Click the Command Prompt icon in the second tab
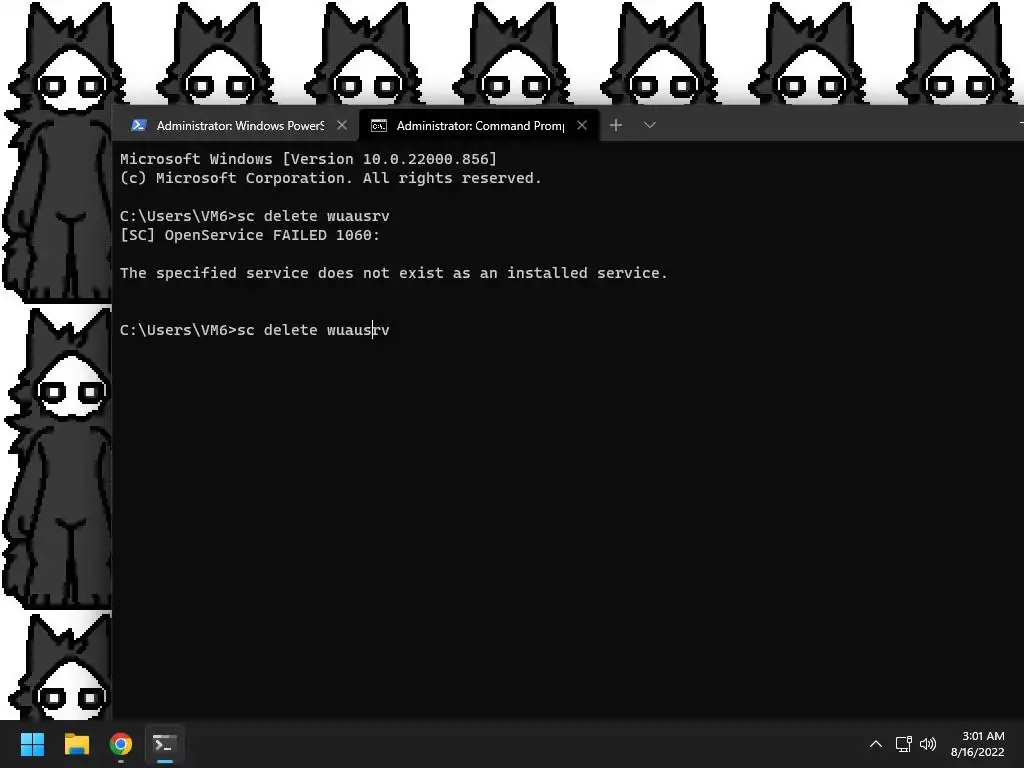Screen dimensions: 1024x768 coord(379,126)
